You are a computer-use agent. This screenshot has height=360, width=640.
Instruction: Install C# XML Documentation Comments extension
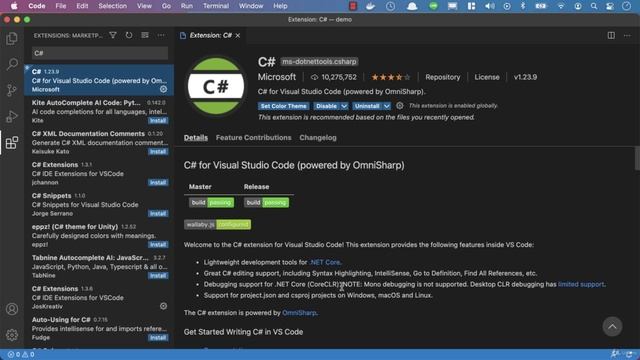tap(158, 152)
